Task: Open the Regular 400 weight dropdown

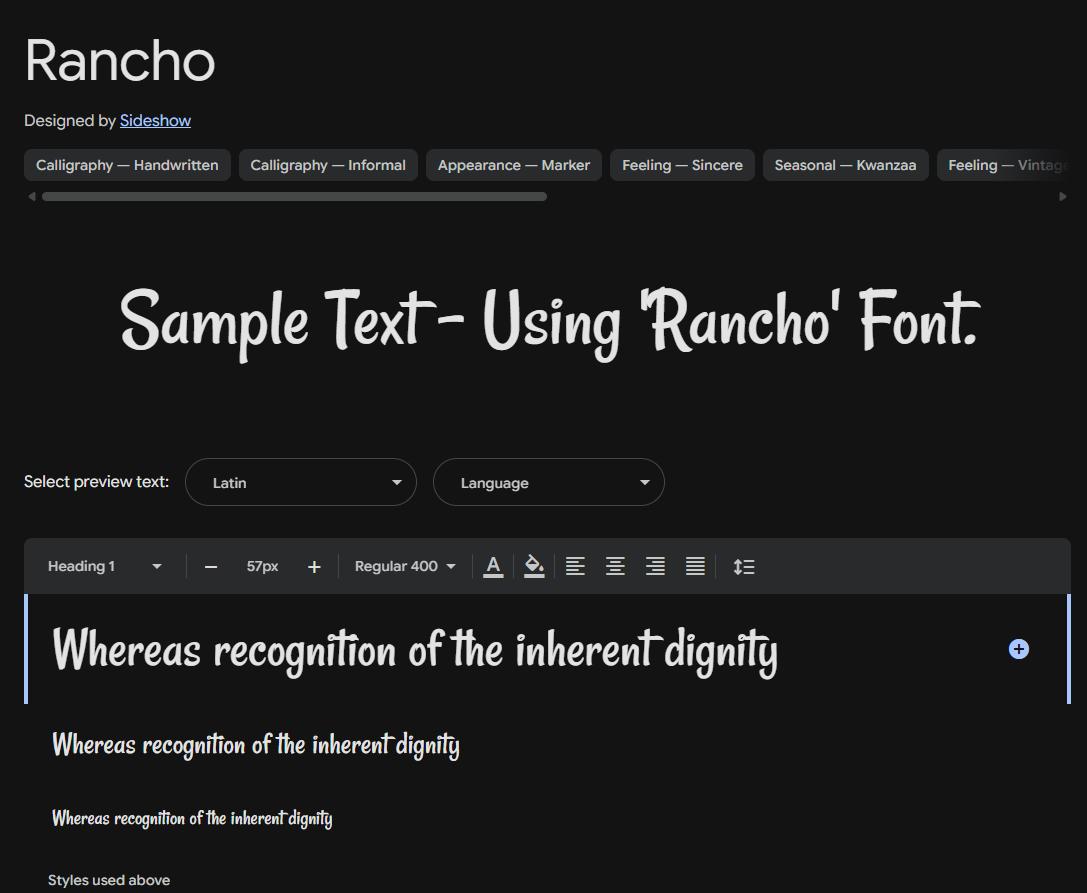Action: tap(405, 566)
